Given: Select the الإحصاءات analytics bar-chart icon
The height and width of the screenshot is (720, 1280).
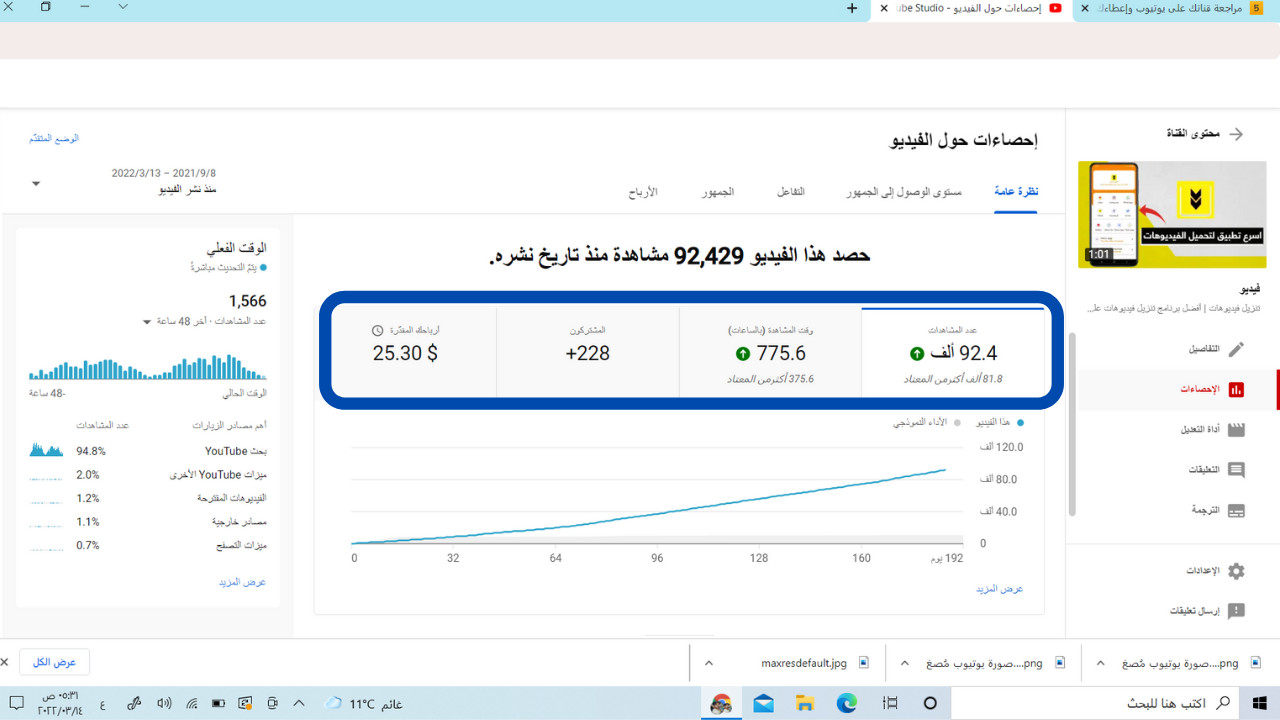Looking at the screenshot, I should 1237,390.
